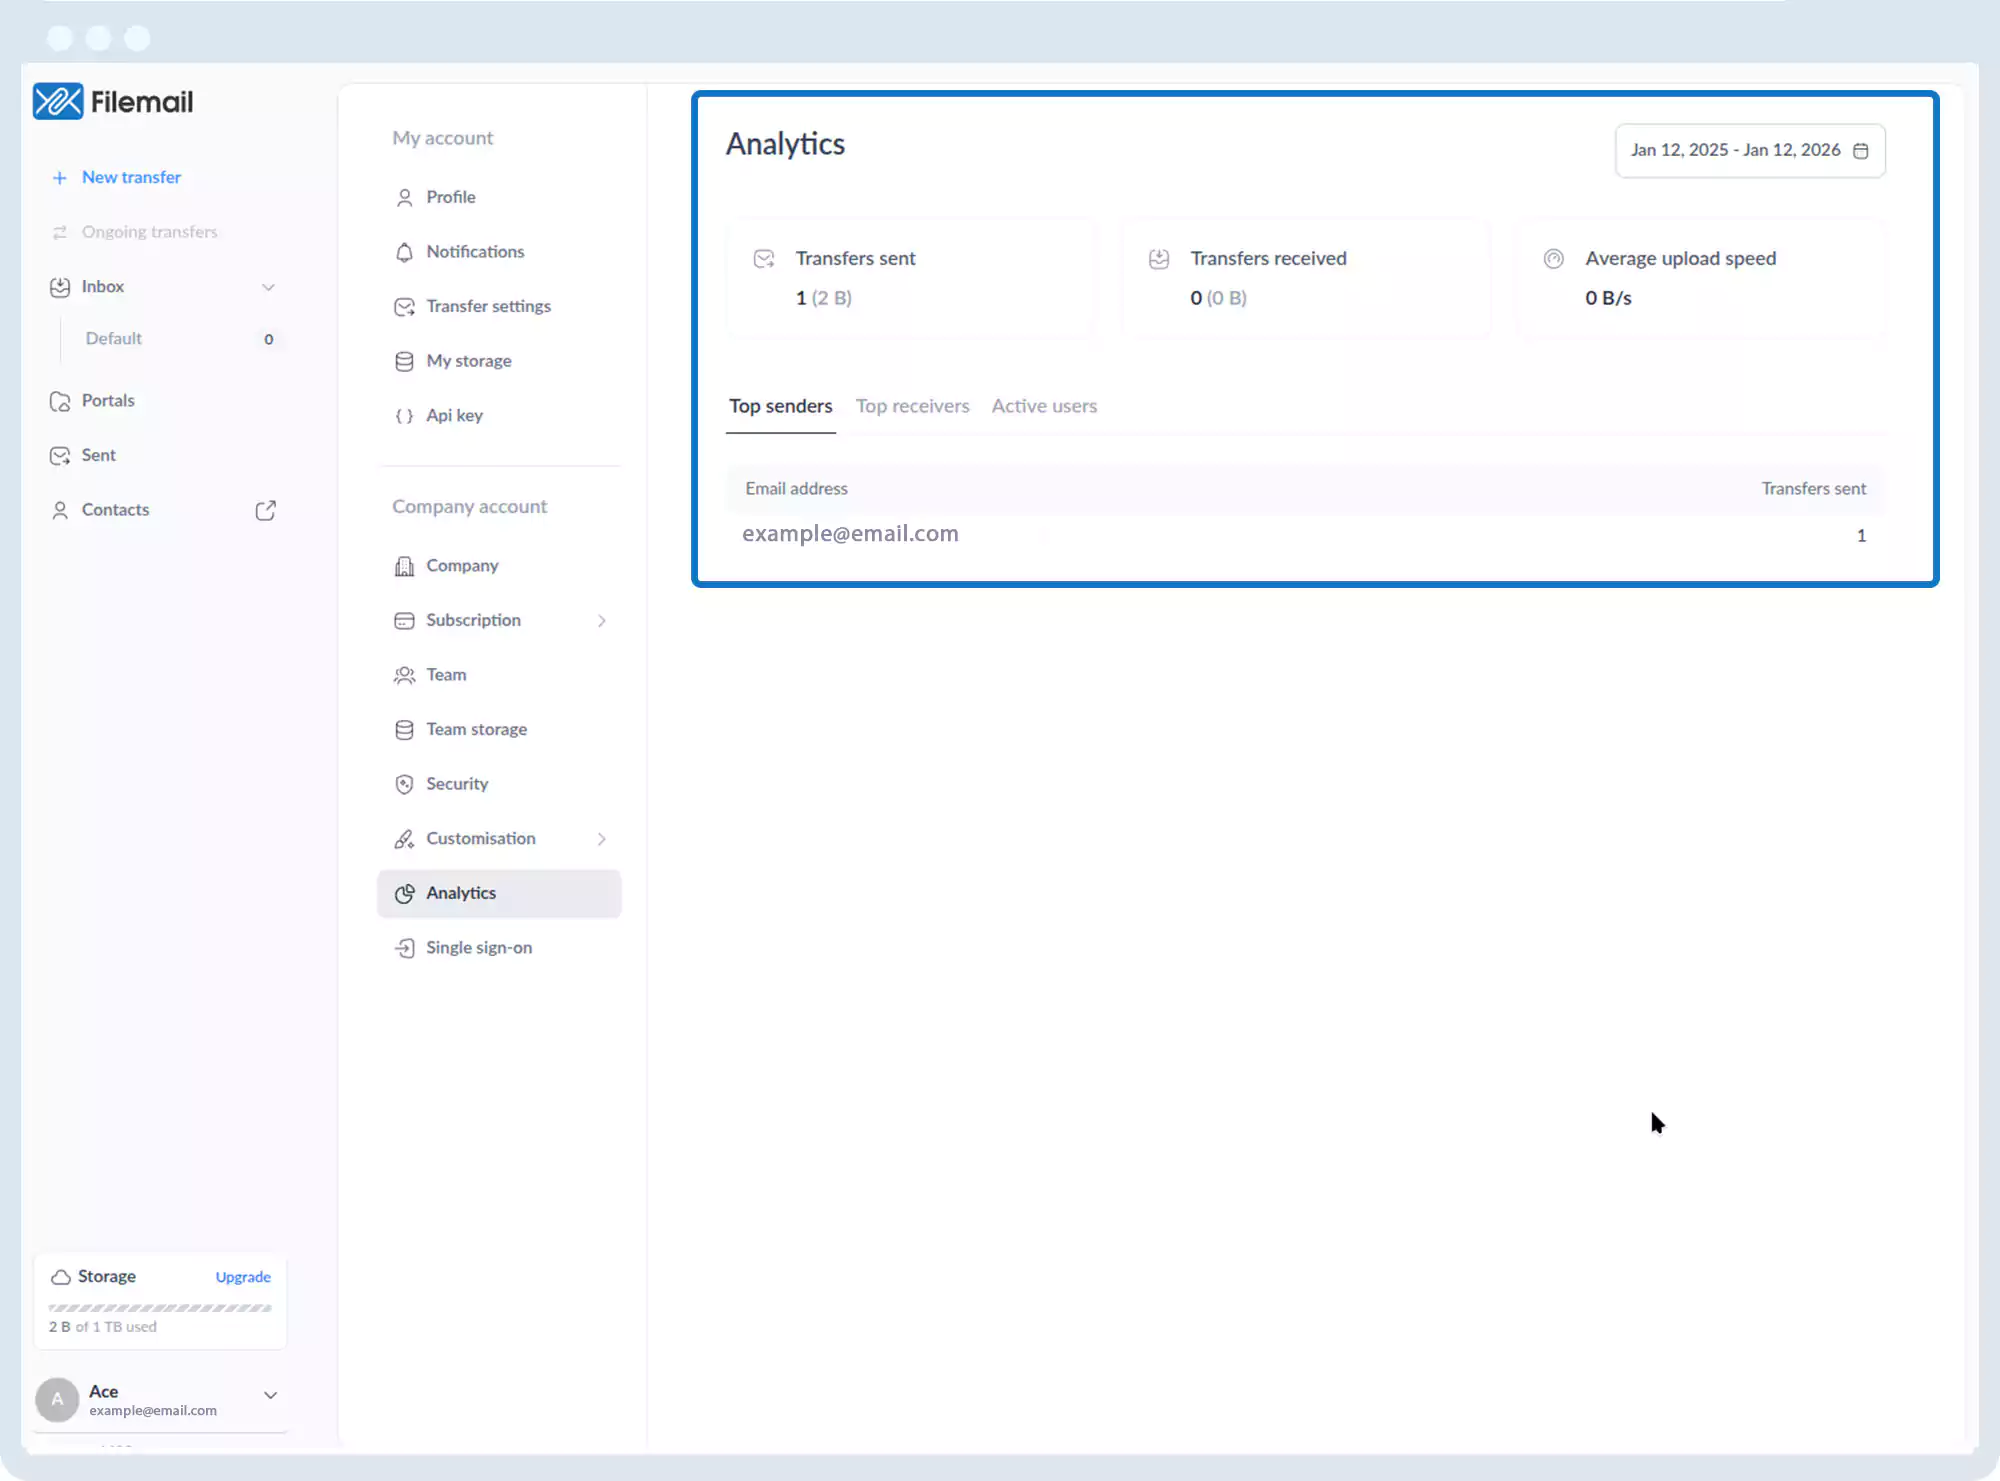
Task: Open the date range picker field
Action: [1735, 150]
